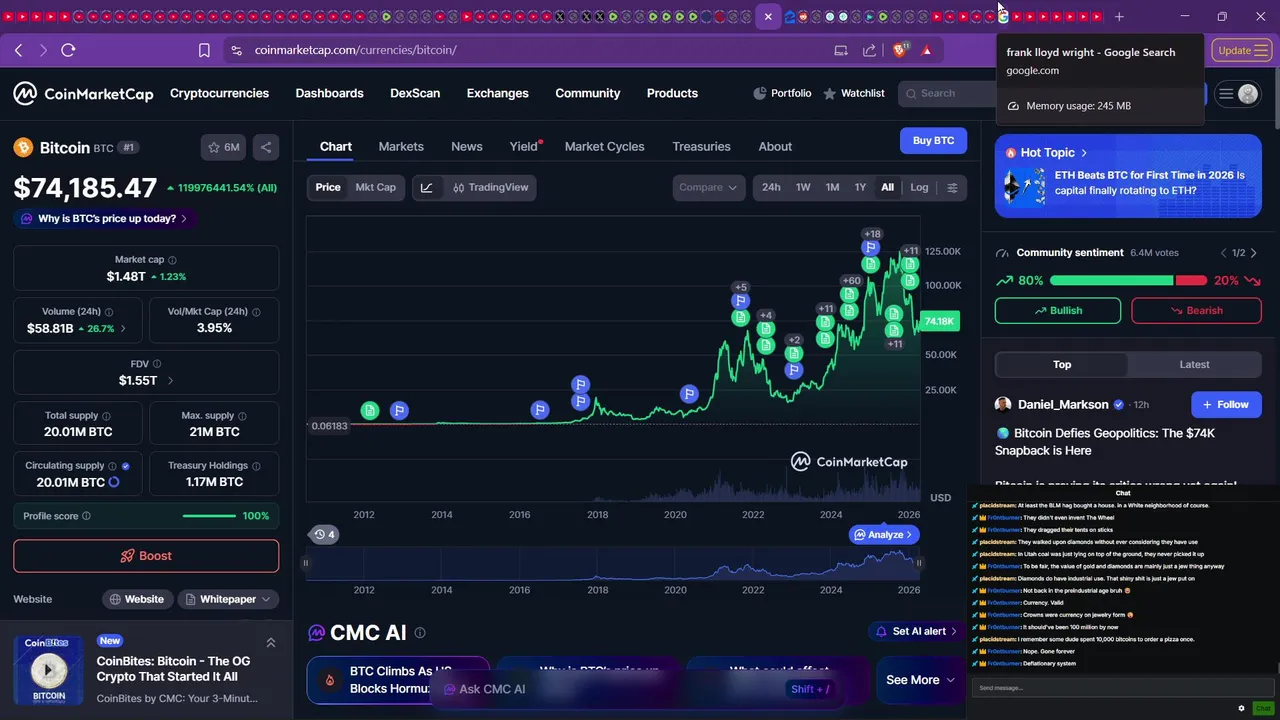Click CMC AI info icon
Screen dimensions: 1280x720
[x=420, y=633]
